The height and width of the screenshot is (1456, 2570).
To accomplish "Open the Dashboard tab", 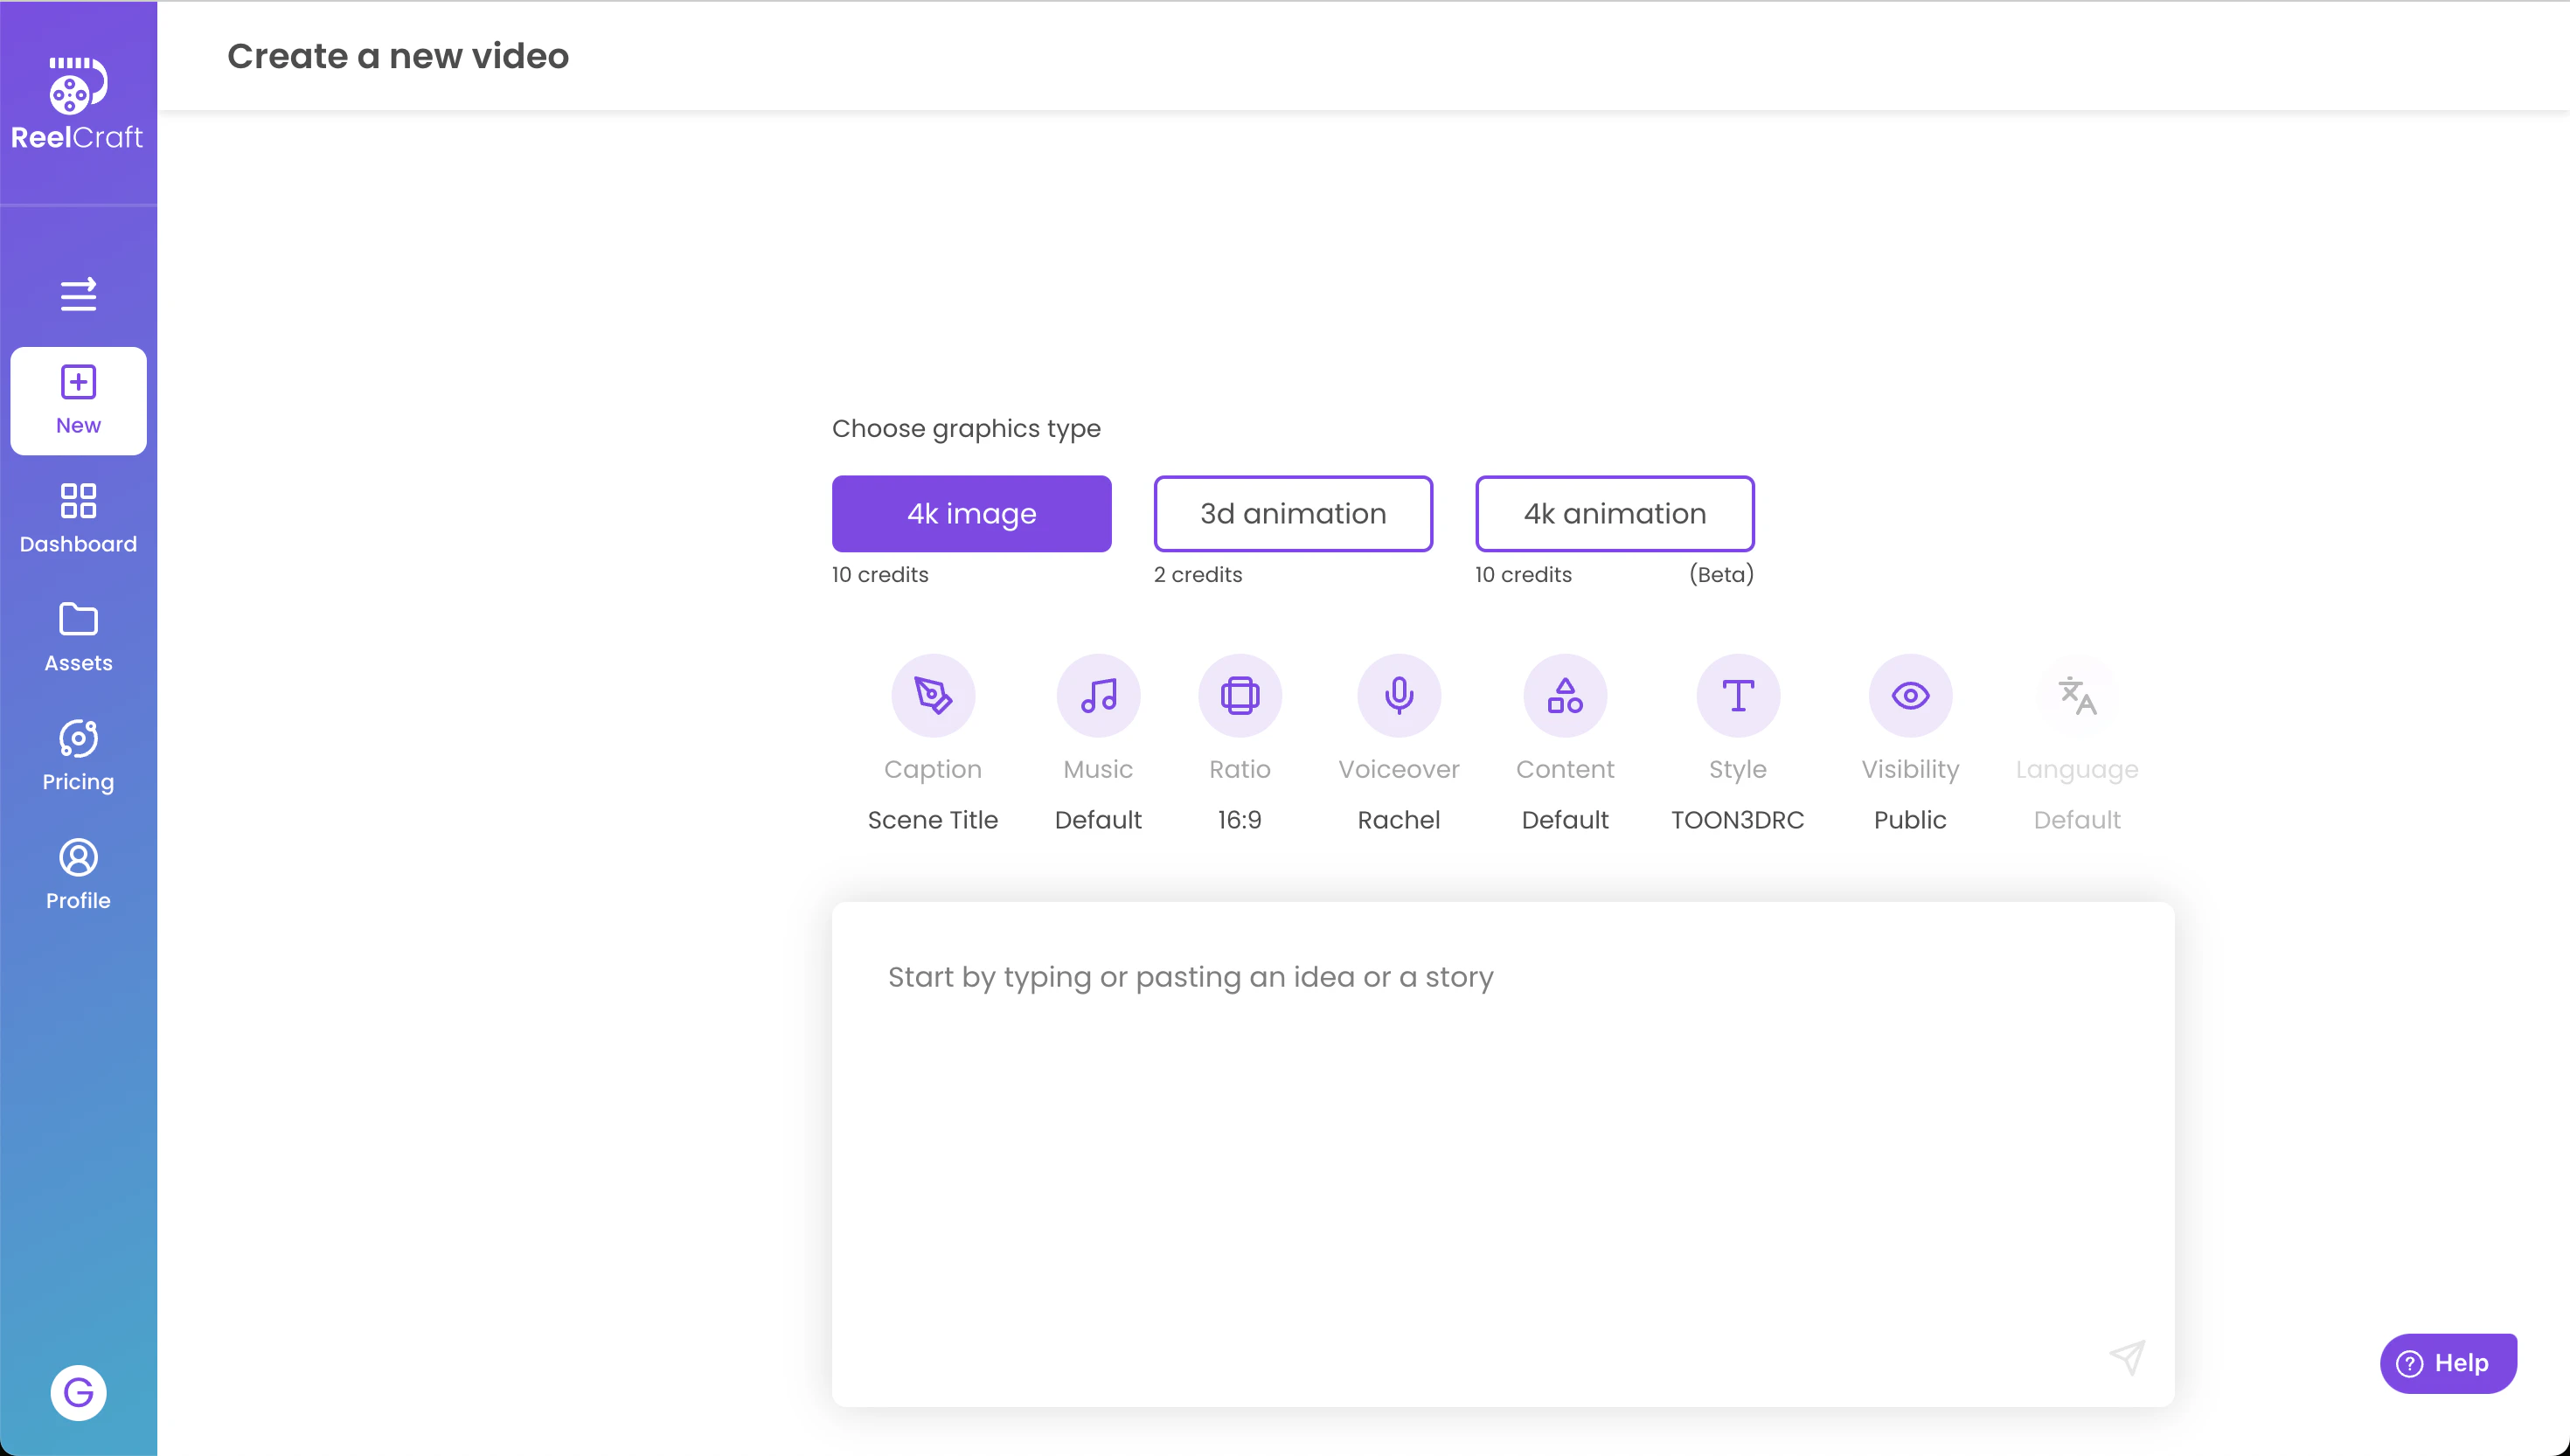I will 78,517.
